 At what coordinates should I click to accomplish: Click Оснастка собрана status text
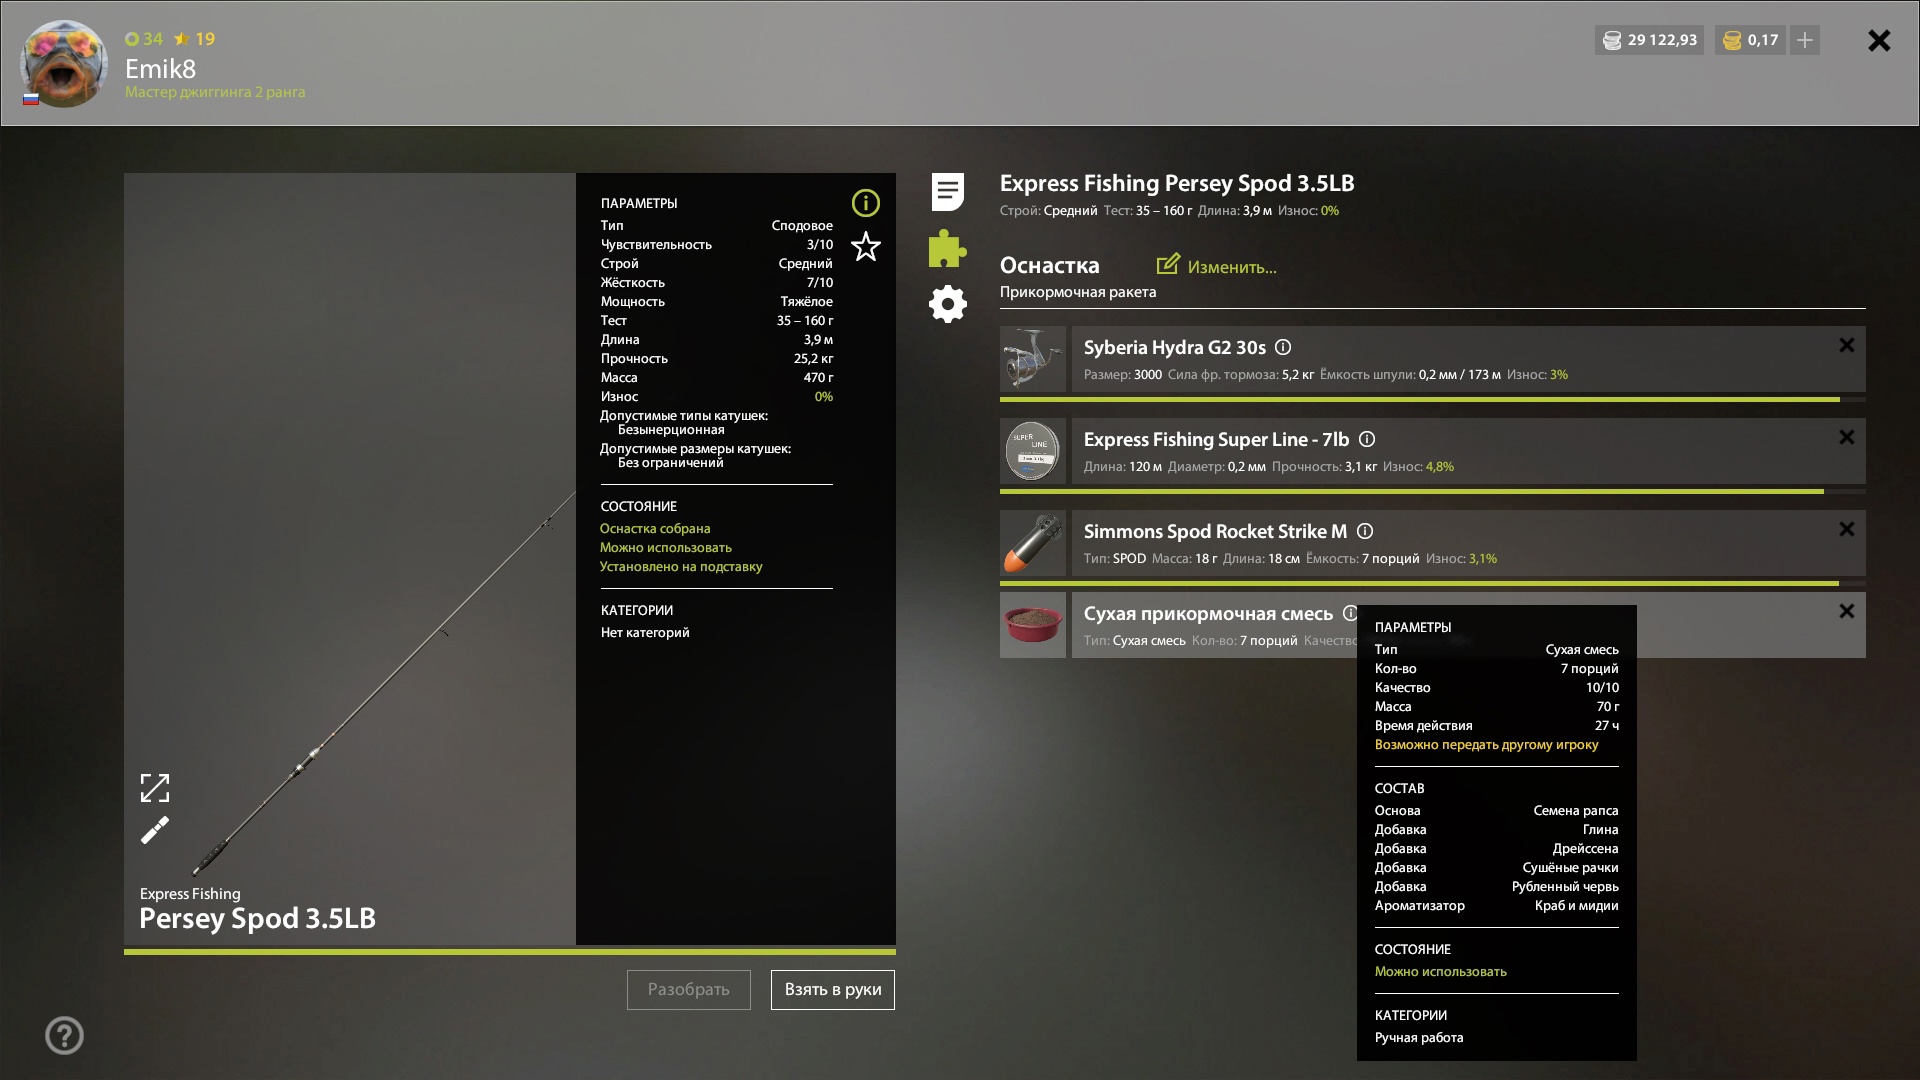tap(655, 529)
